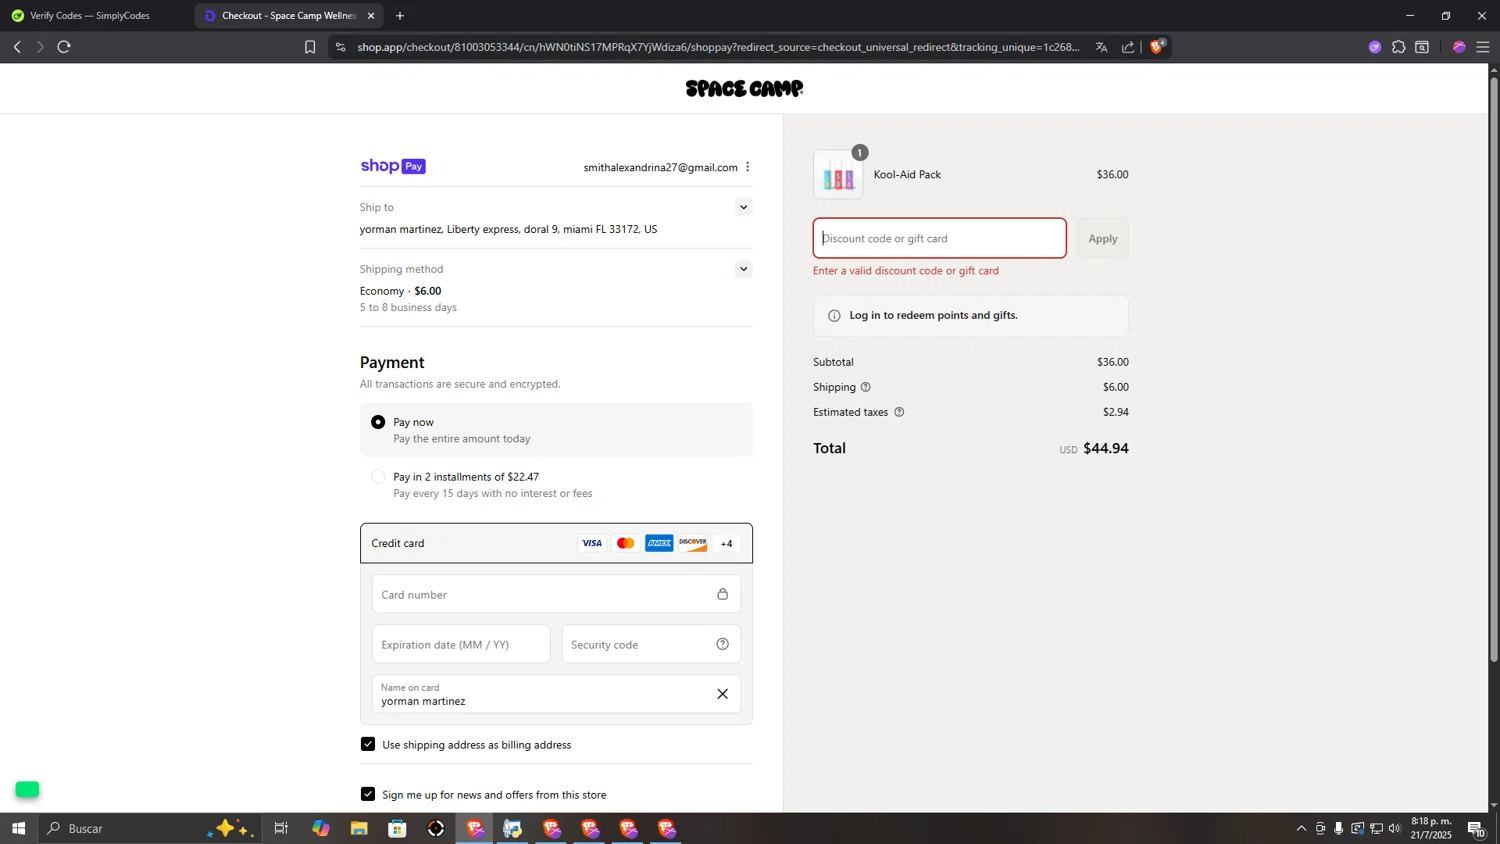The image size is (1500, 844).
Task: Expand the Shipping method section
Action: [x=743, y=269]
